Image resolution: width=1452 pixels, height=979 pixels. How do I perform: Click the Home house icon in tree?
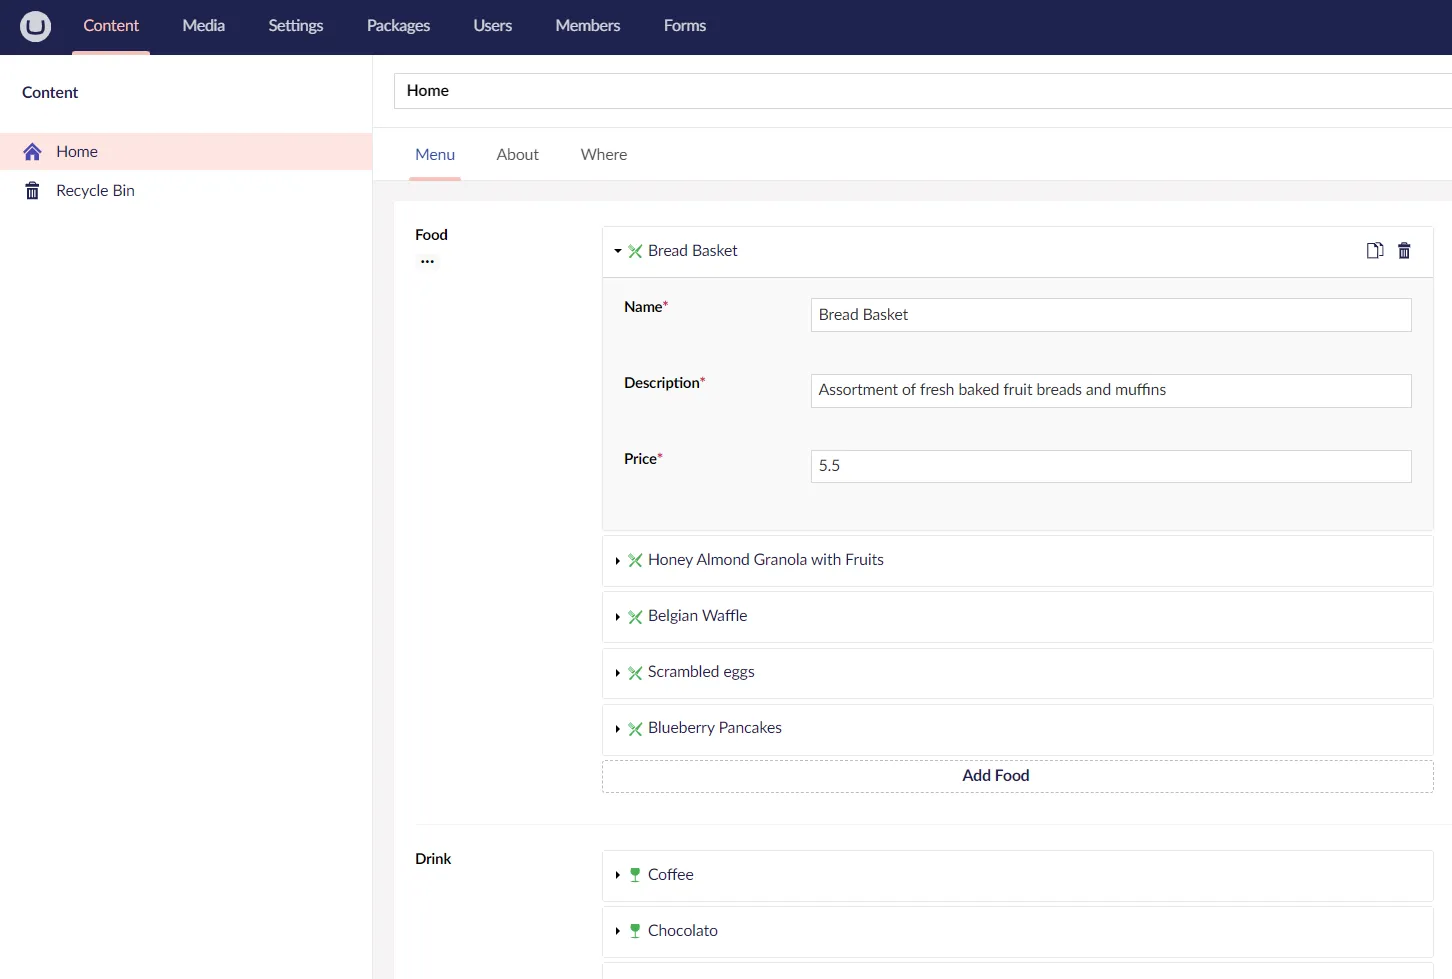pyautogui.click(x=33, y=152)
